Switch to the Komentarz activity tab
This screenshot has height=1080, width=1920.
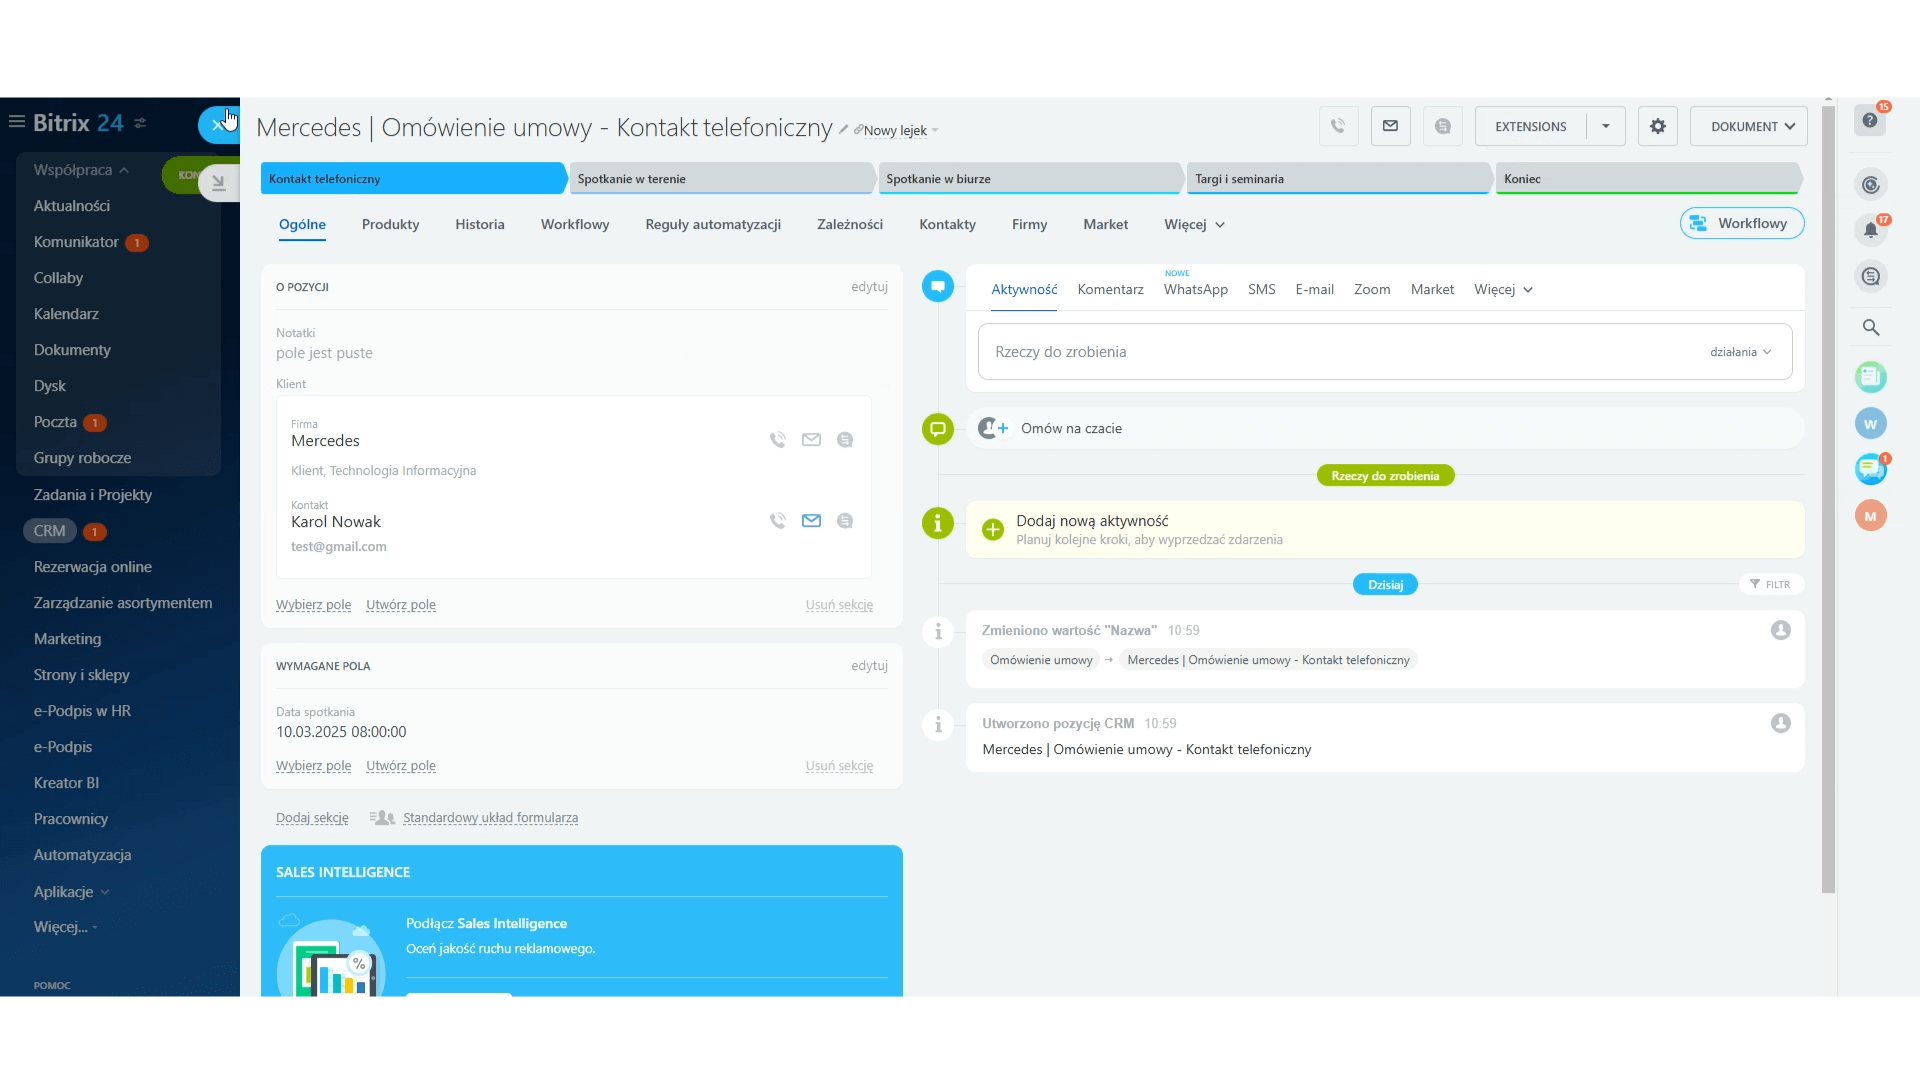(x=1110, y=290)
